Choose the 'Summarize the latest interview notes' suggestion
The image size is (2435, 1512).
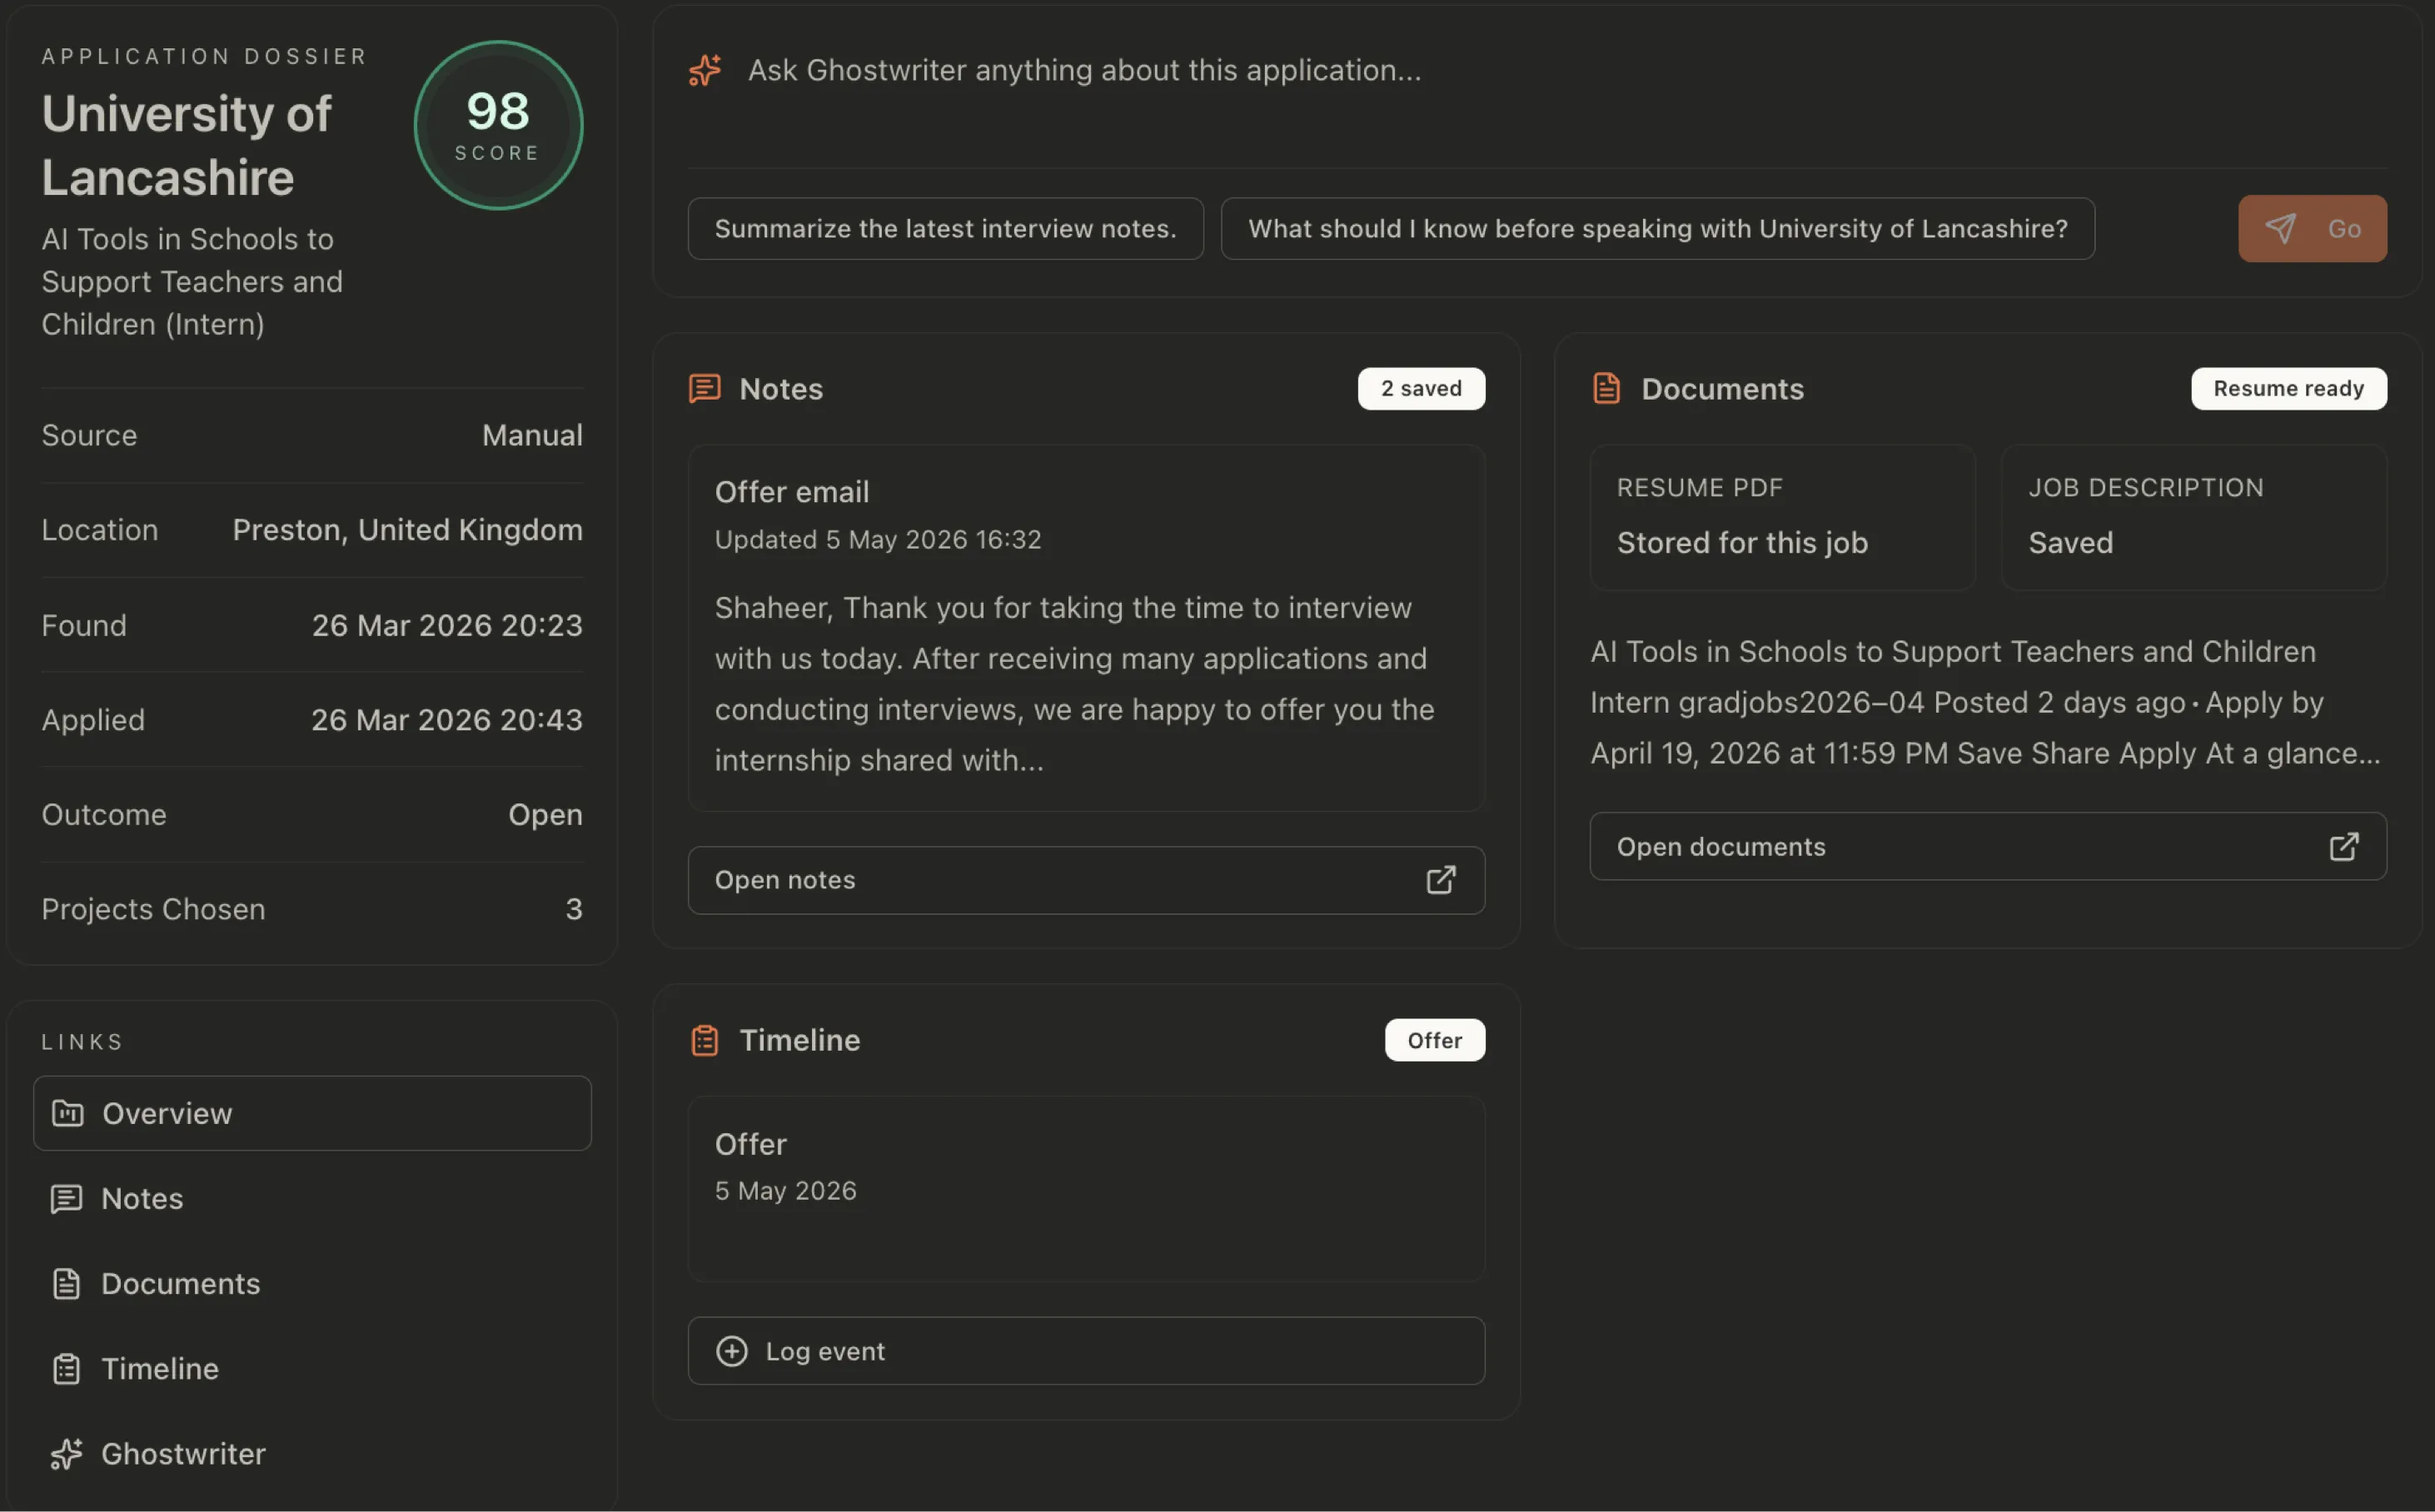pos(945,228)
